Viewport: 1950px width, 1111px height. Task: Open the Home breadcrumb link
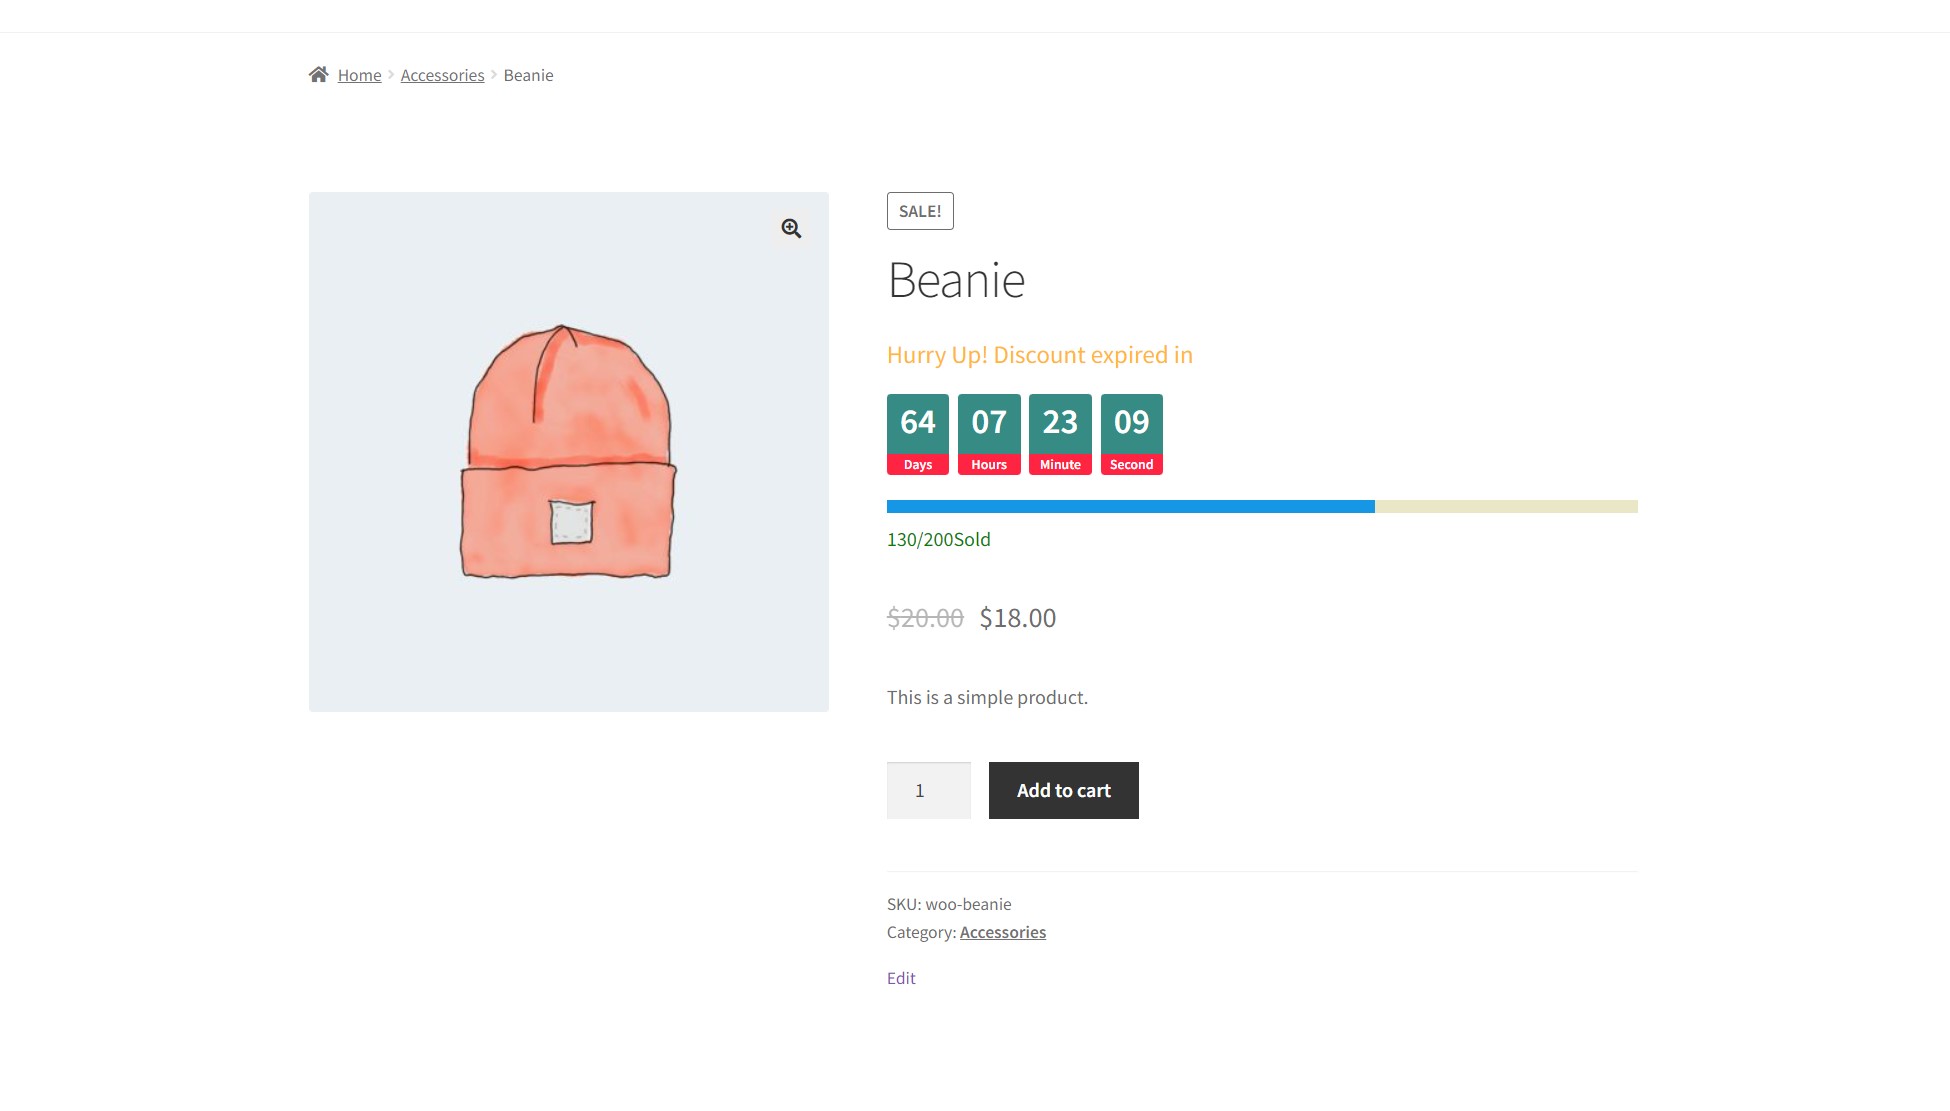click(x=359, y=76)
